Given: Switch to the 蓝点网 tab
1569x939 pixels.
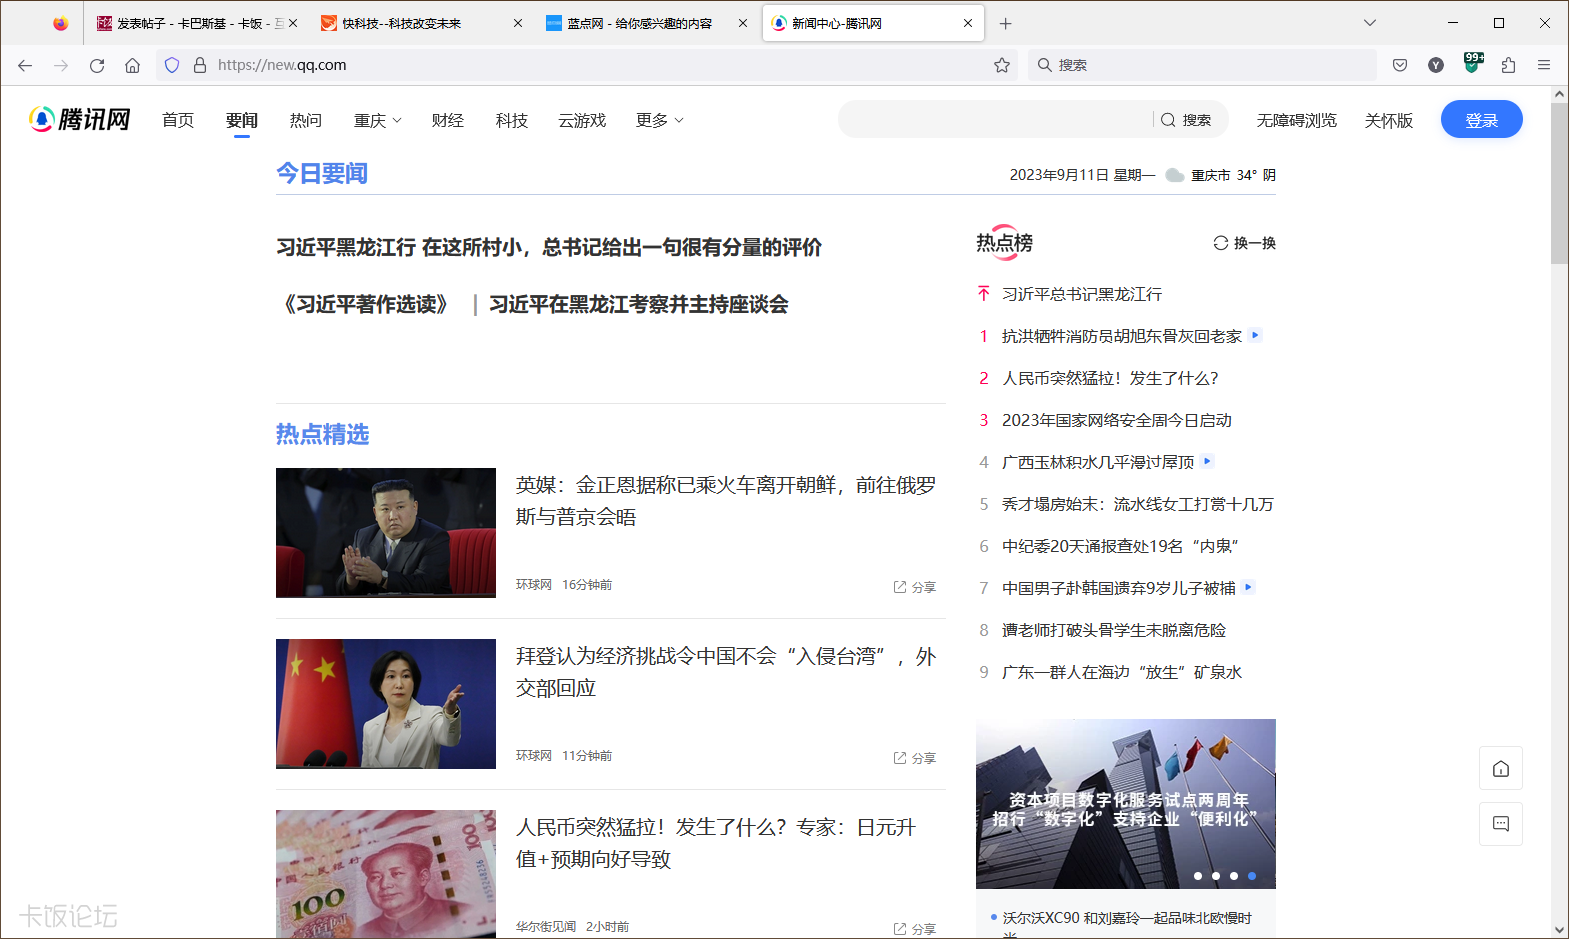Looking at the screenshot, I should coord(647,23).
